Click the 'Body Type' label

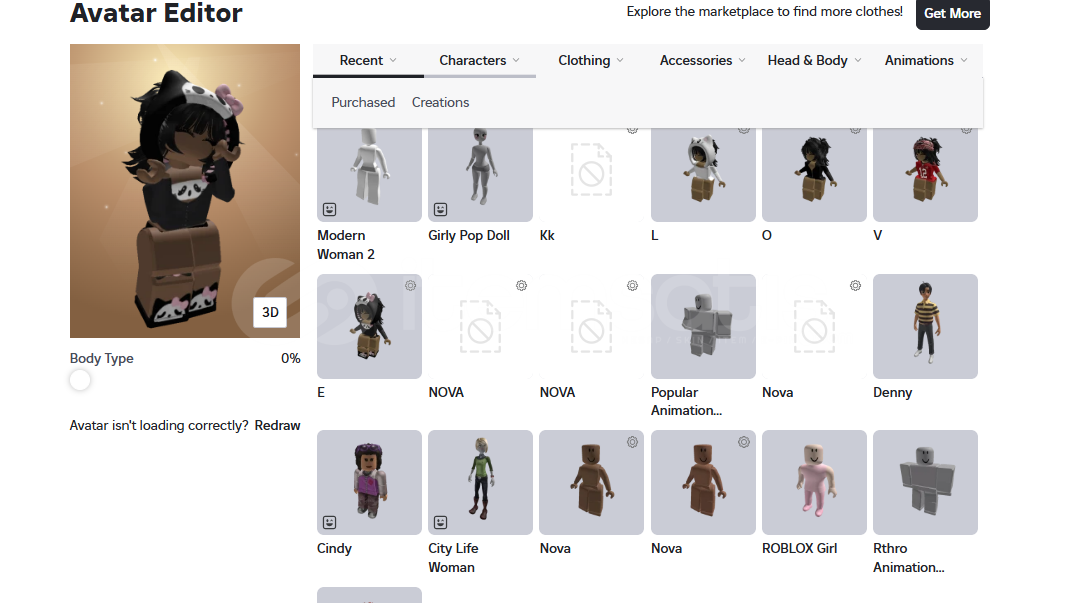pos(102,359)
